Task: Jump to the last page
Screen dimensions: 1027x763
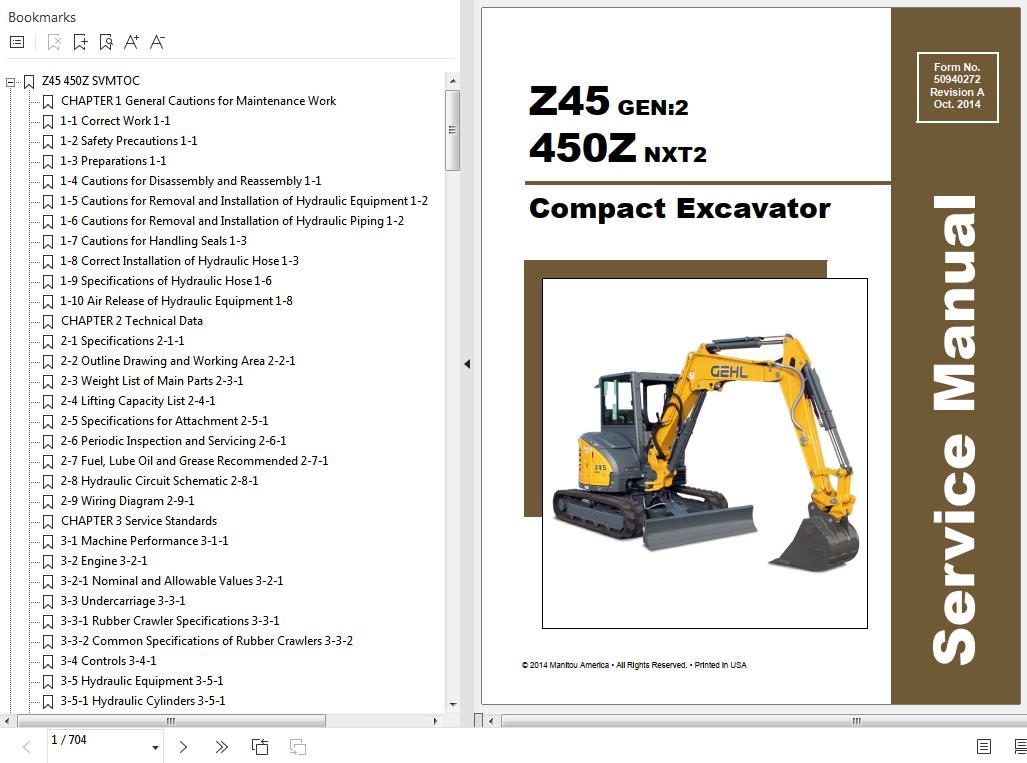Action: tap(222, 746)
